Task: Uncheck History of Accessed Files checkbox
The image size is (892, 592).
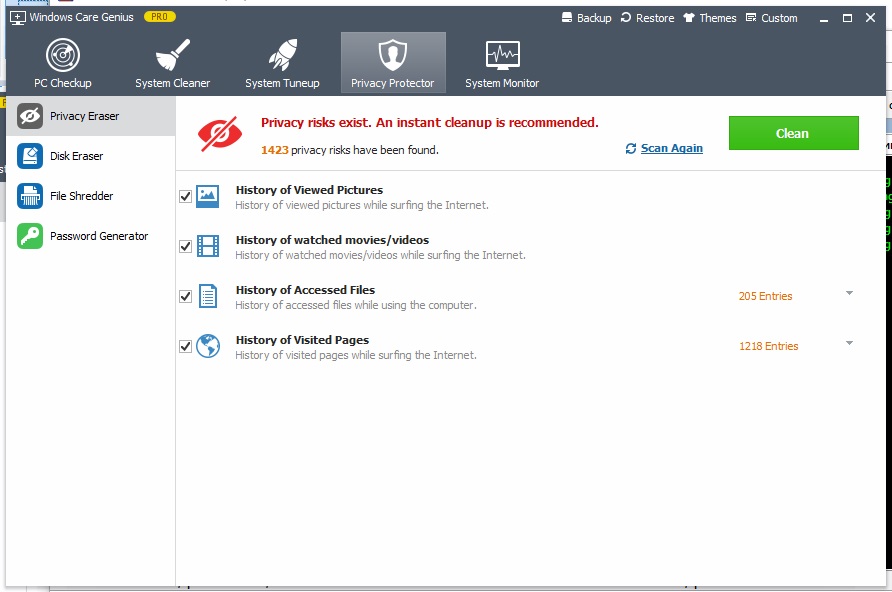Action: coord(185,296)
